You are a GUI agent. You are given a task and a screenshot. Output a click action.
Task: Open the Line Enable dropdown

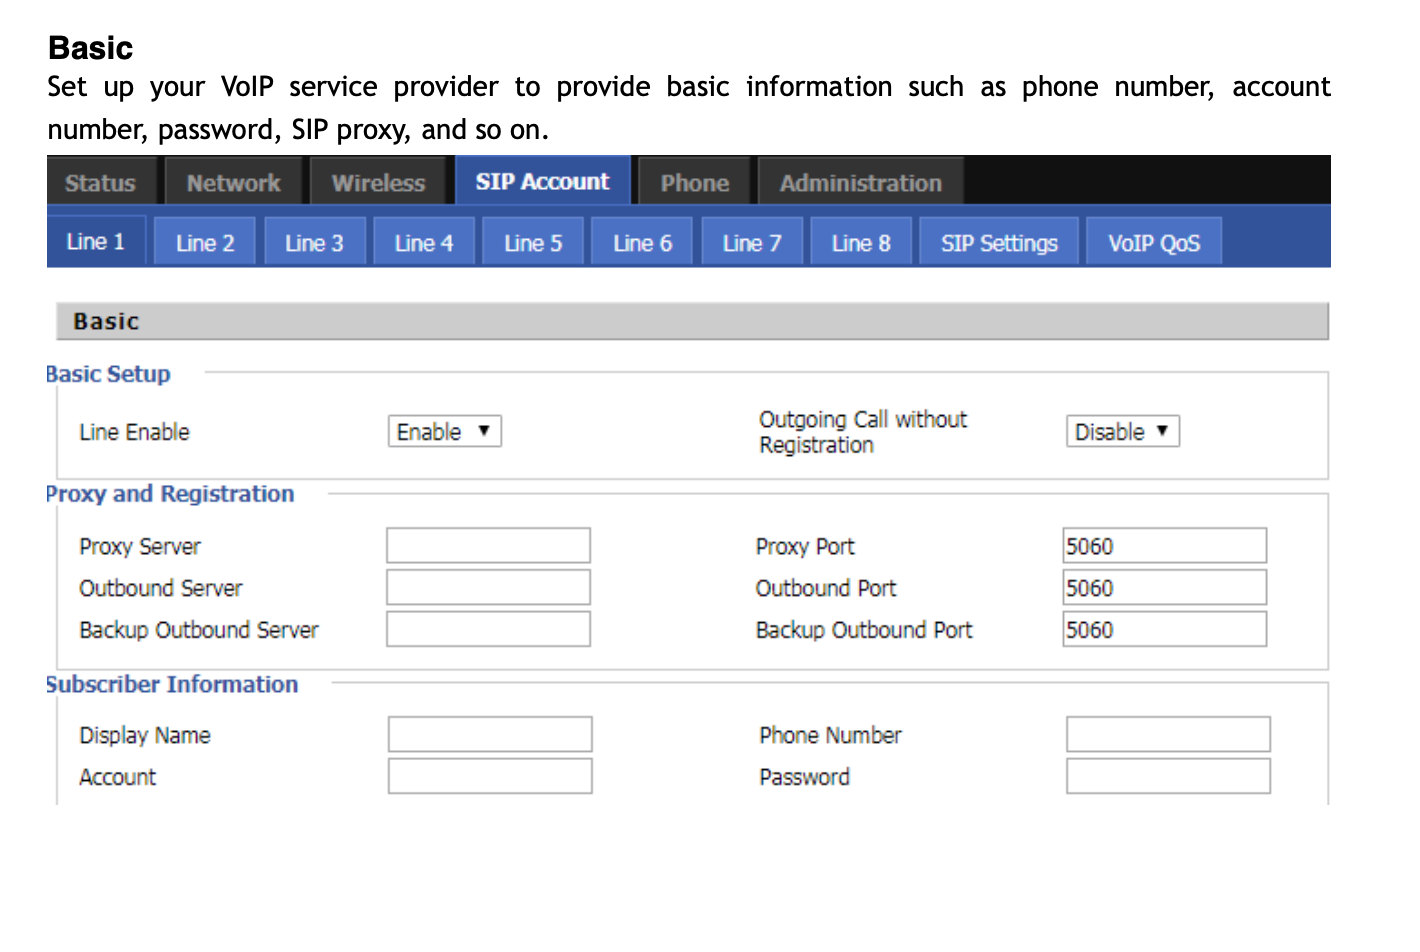coord(444,431)
